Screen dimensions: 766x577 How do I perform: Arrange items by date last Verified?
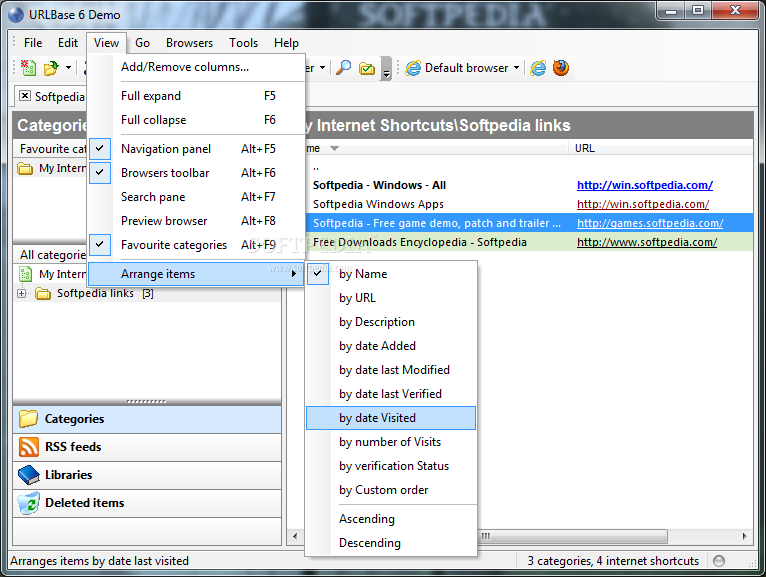click(x=391, y=394)
